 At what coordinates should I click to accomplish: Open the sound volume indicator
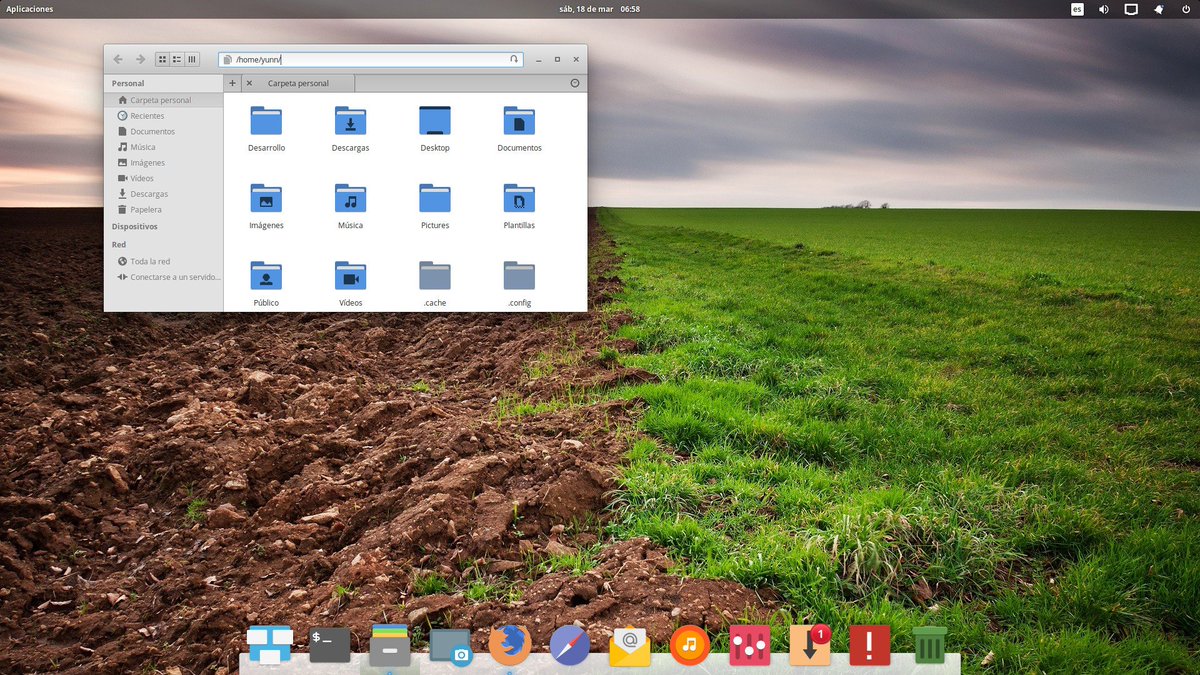pos(1104,9)
